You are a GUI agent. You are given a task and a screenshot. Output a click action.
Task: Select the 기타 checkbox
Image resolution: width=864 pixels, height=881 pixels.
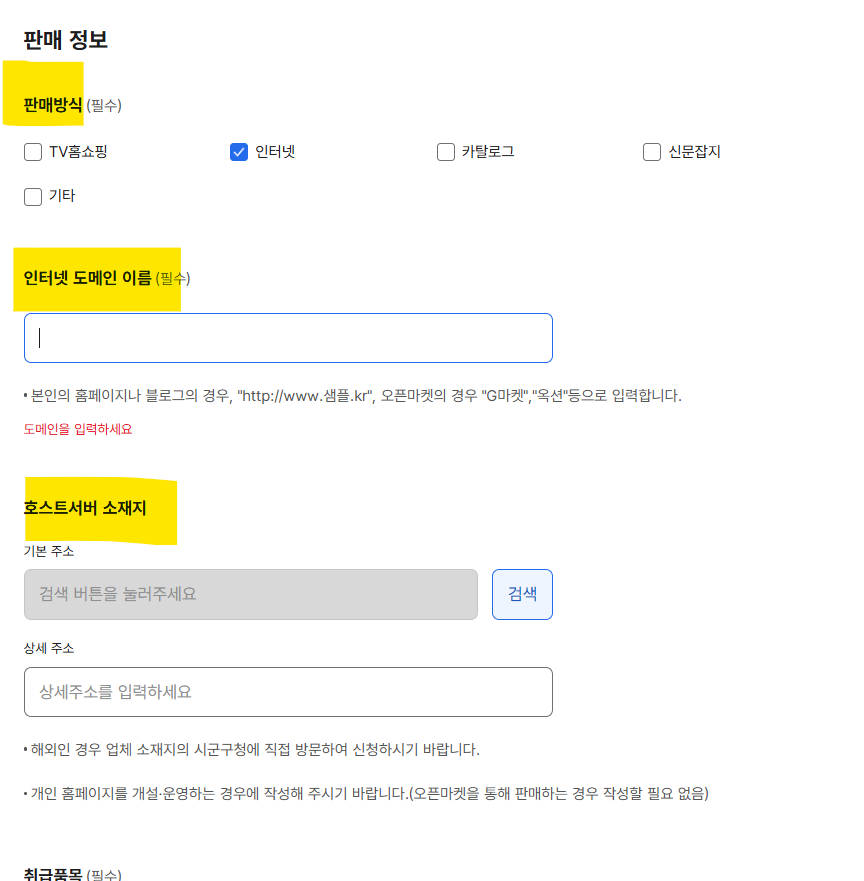pos(33,197)
